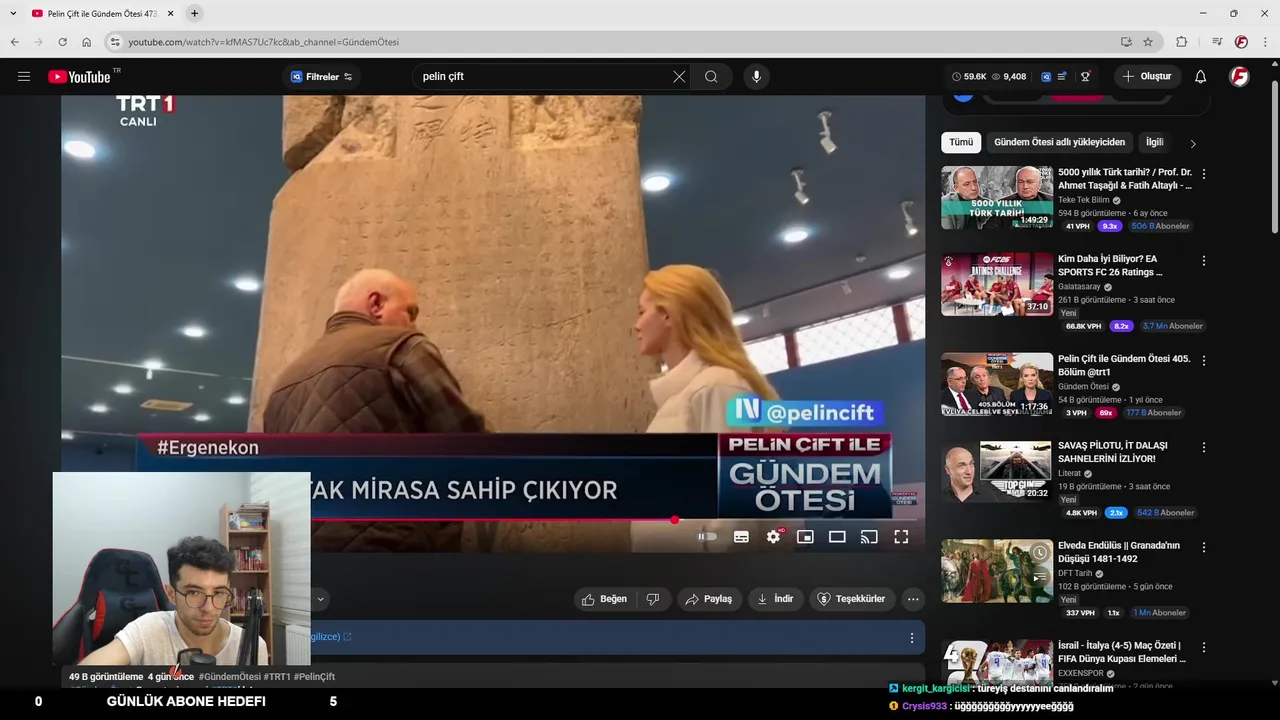
Task: Open the notifications bell
Action: (1201, 77)
